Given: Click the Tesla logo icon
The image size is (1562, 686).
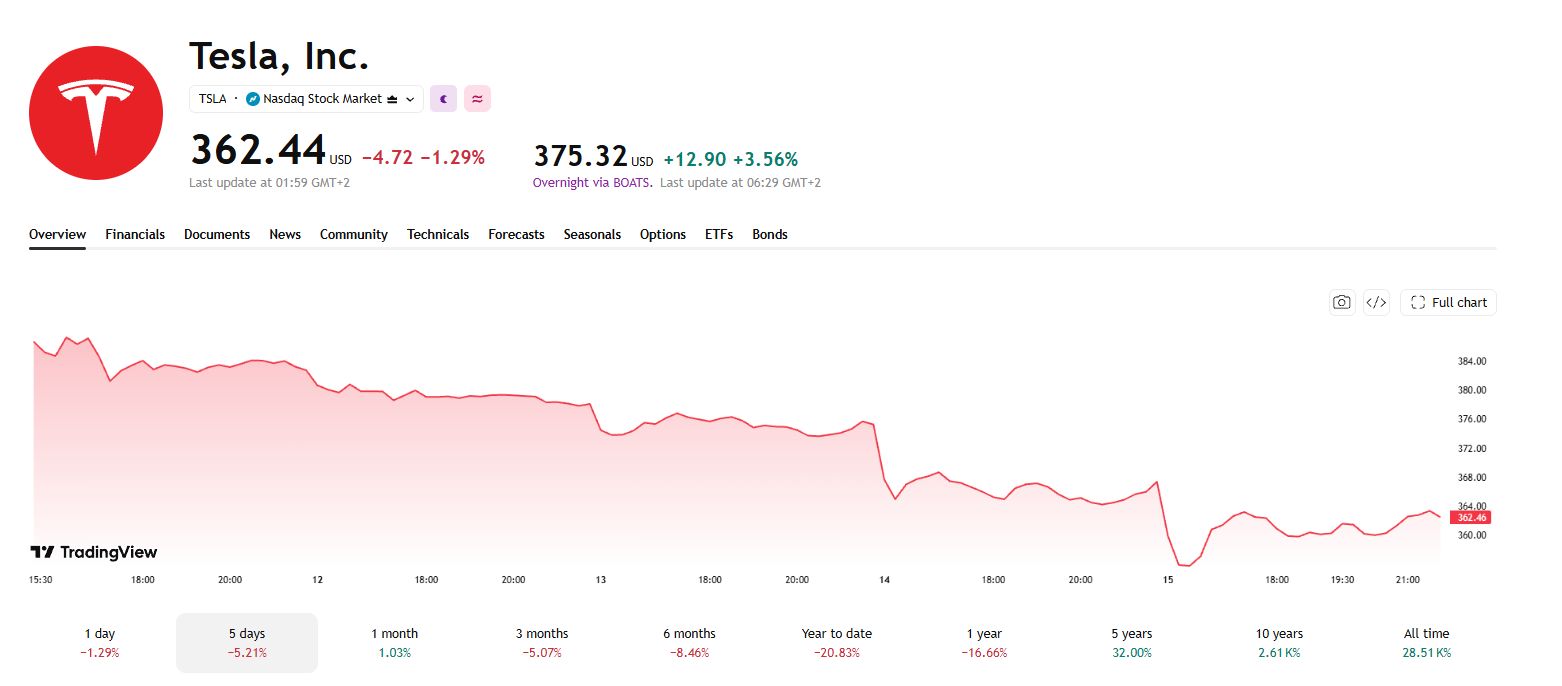Looking at the screenshot, I should [x=96, y=113].
